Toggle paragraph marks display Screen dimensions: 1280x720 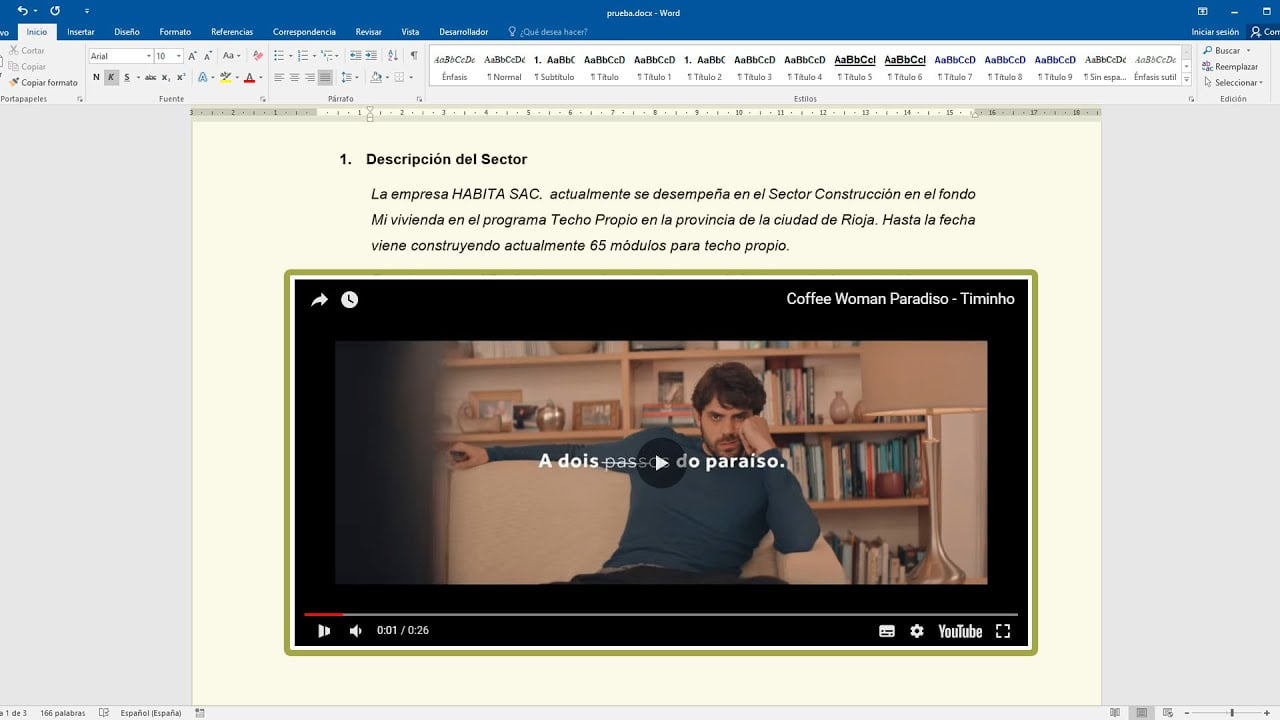click(x=414, y=56)
